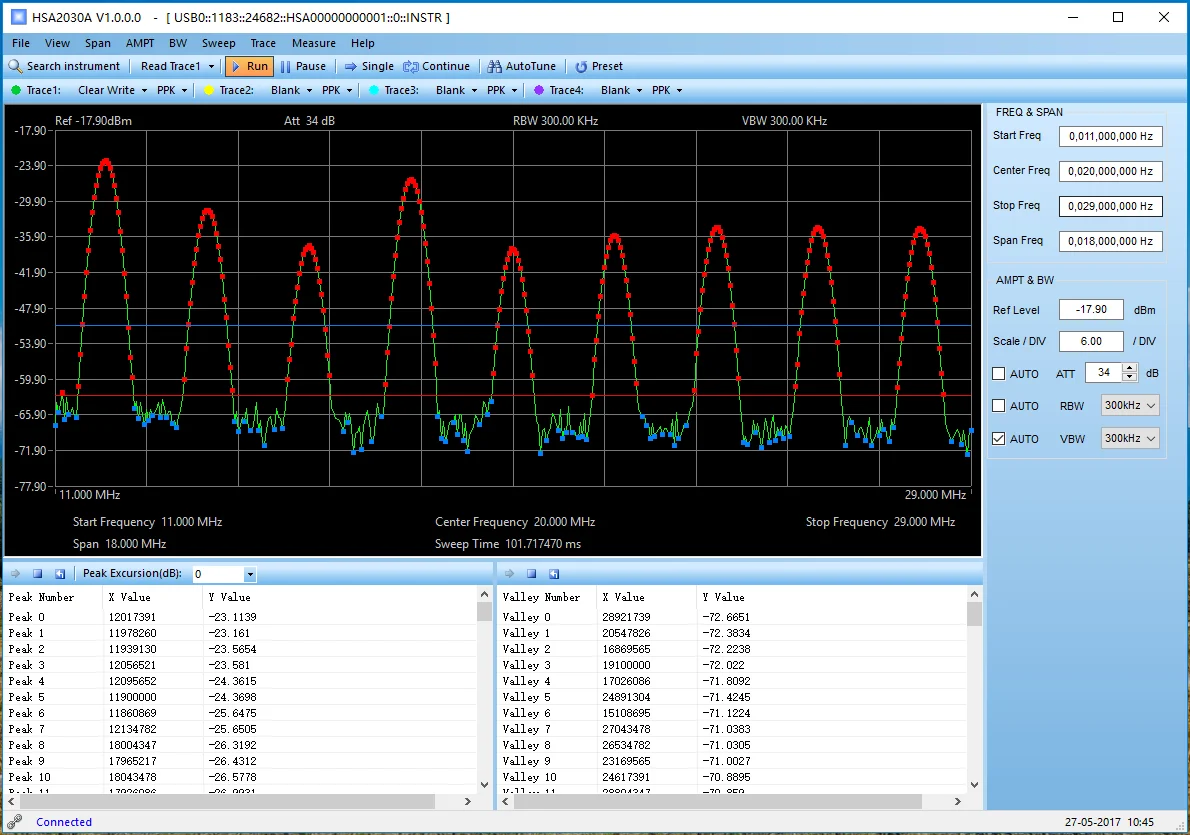The image size is (1190, 835).
Task: Check the AUTO box for RBW
Action: pyautogui.click(x=999, y=406)
